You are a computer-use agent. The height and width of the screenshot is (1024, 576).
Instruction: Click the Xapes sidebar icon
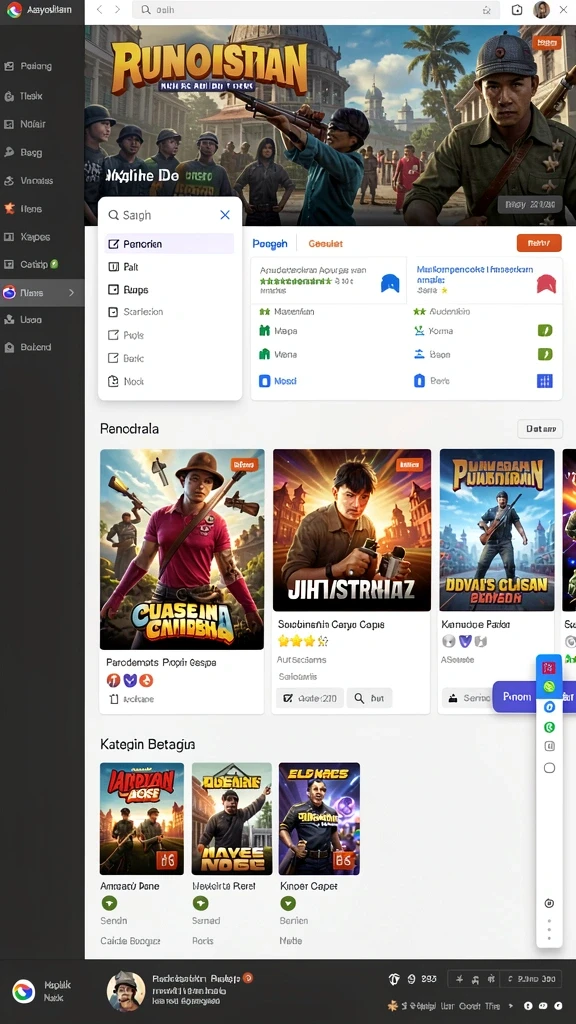[x=9, y=237]
